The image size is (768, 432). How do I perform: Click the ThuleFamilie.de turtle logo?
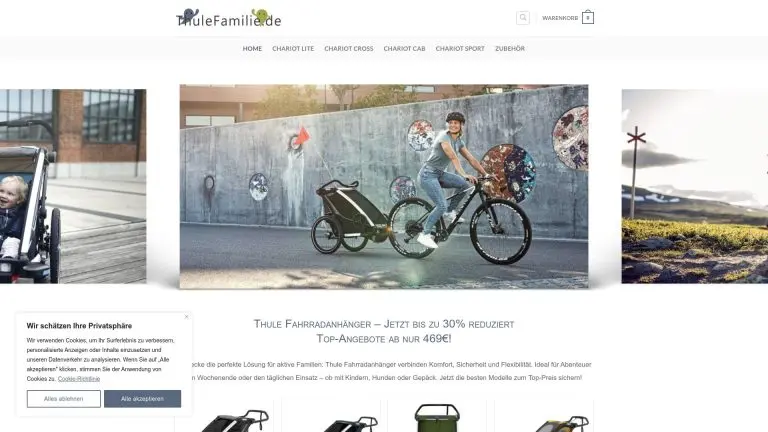(228, 18)
